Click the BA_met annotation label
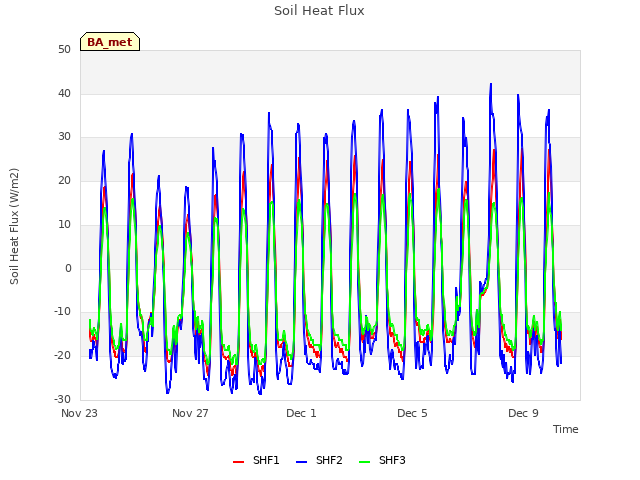 [x=110, y=42]
